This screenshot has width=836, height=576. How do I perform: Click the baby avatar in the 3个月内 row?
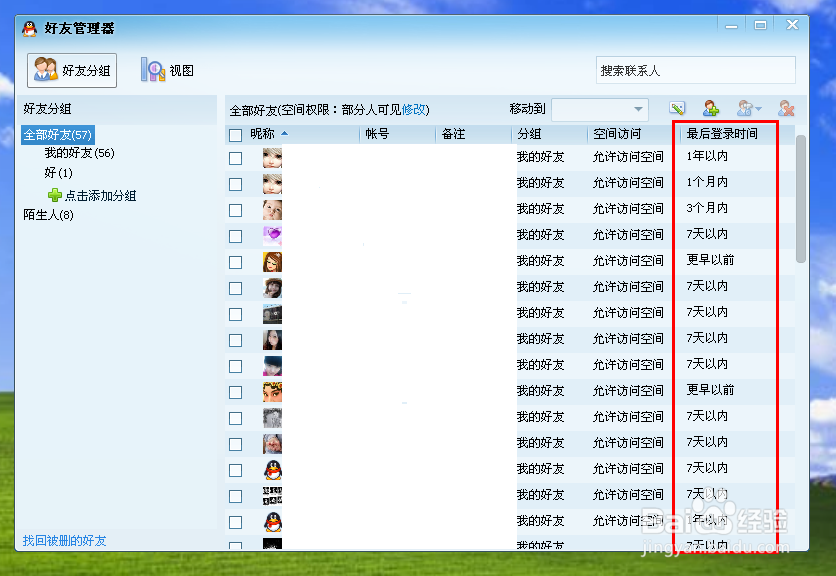tap(272, 210)
